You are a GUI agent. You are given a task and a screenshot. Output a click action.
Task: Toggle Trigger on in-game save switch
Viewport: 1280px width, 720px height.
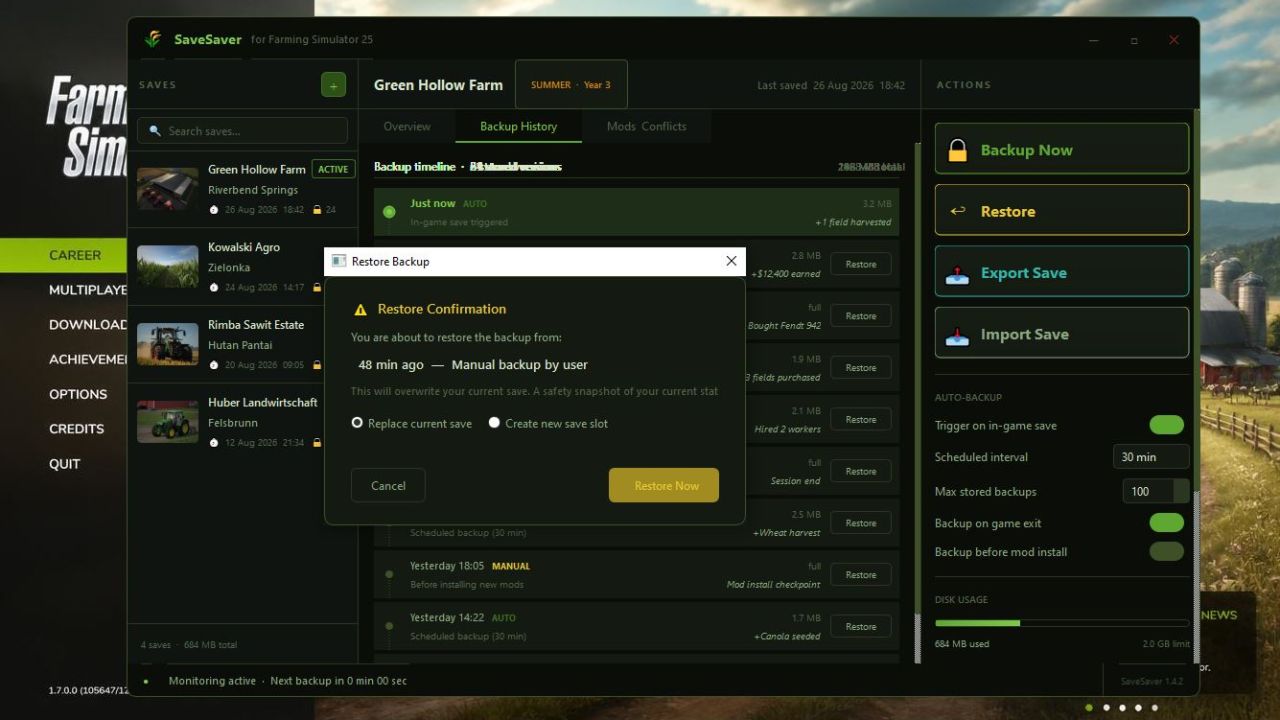click(1166, 425)
